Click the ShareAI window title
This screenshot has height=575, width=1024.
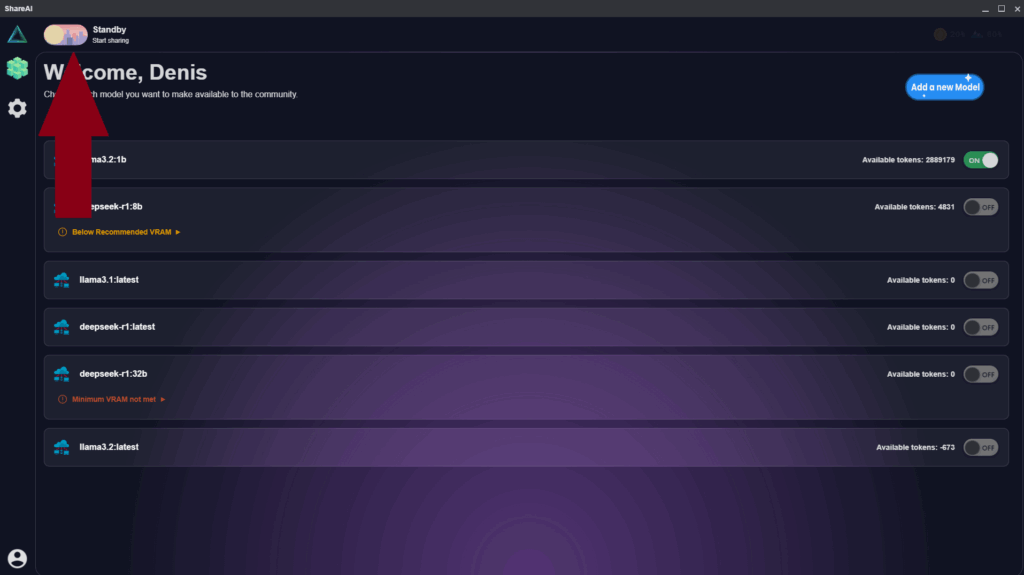coord(18,8)
